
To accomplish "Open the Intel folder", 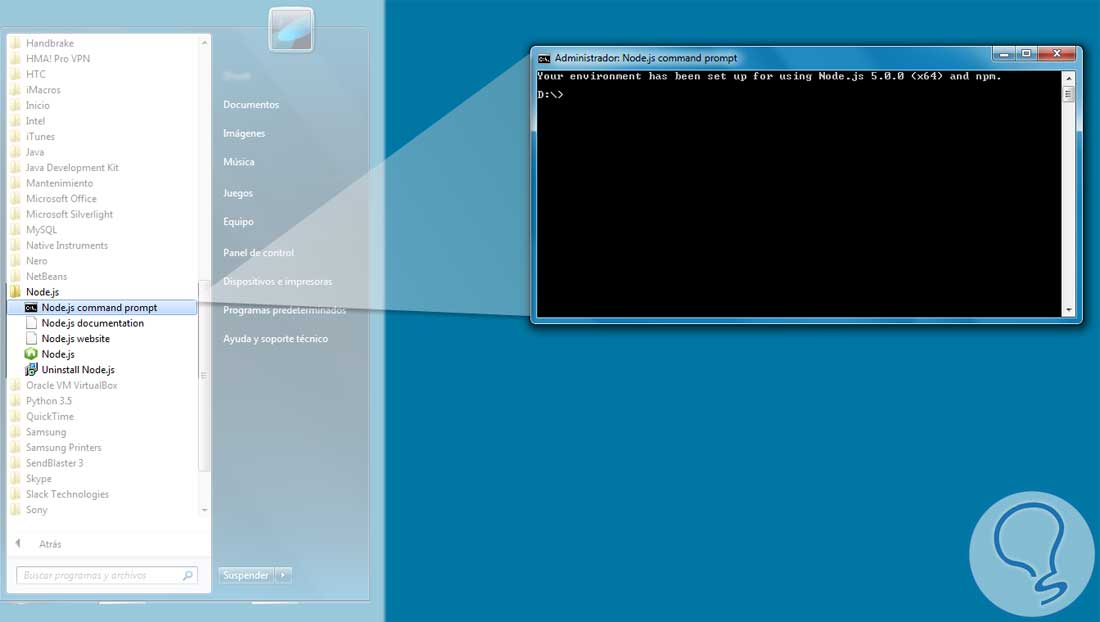I will pyautogui.click(x=35, y=121).
